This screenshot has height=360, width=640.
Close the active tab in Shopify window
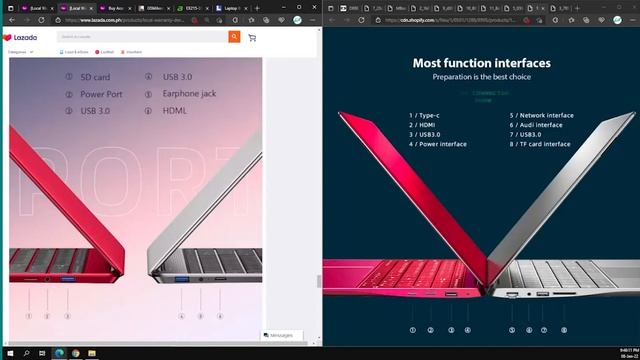click(x=543, y=8)
